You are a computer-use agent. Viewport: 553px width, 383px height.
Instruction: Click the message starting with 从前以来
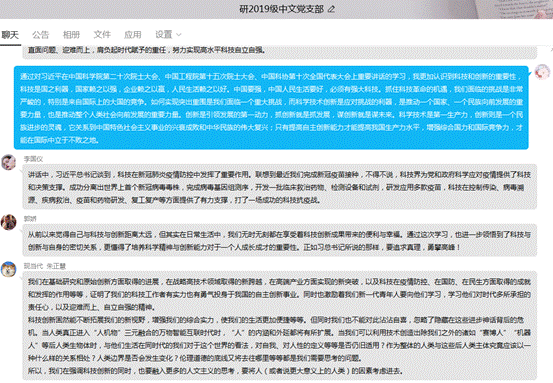click(280, 241)
